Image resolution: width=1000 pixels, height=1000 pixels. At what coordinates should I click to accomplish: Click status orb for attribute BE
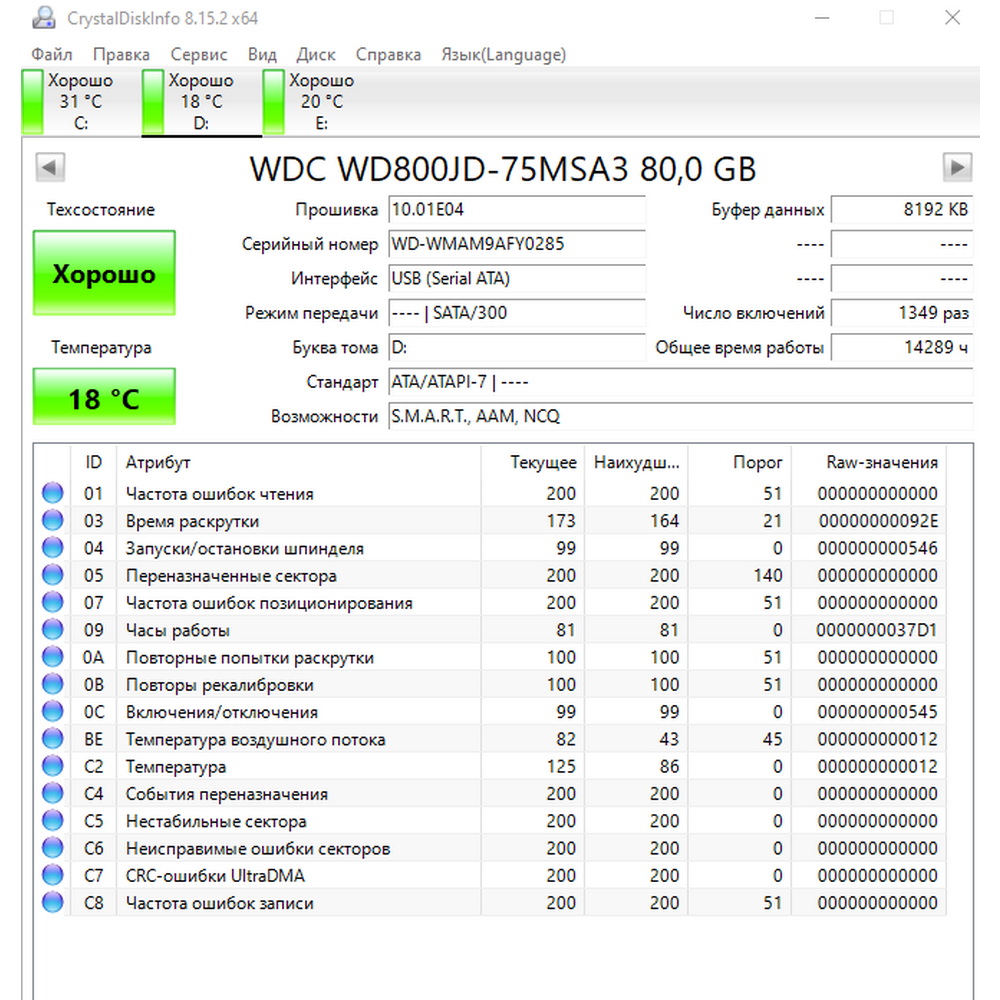click(53, 739)
